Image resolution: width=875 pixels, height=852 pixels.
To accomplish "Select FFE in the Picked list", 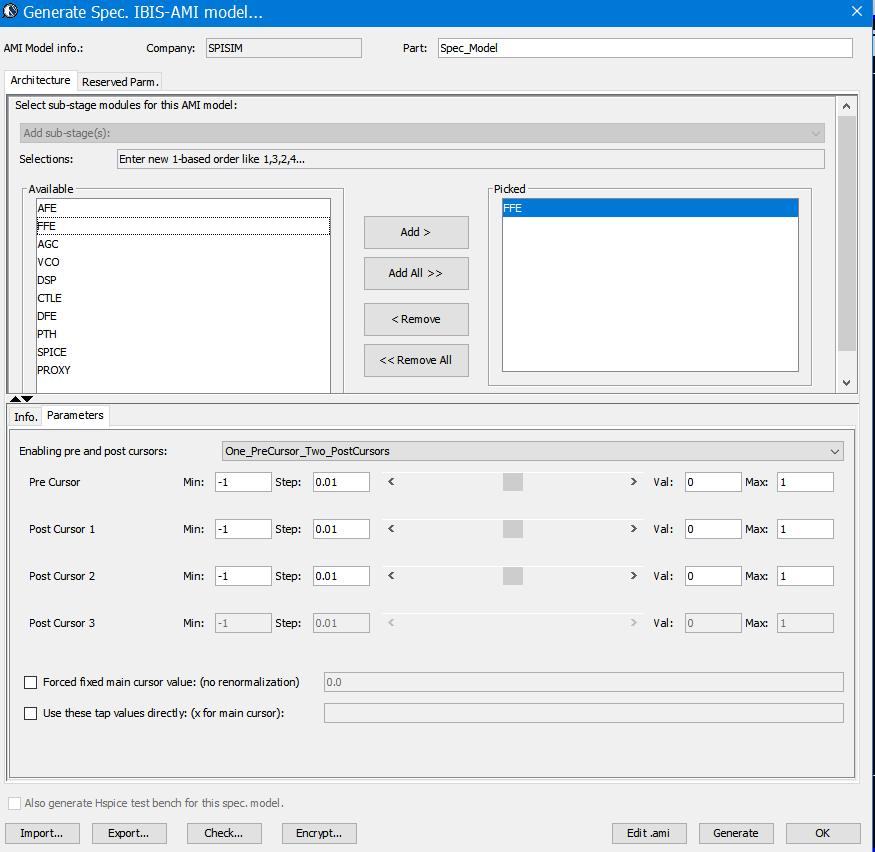I will pyautogui.click(x=649, y=208).
